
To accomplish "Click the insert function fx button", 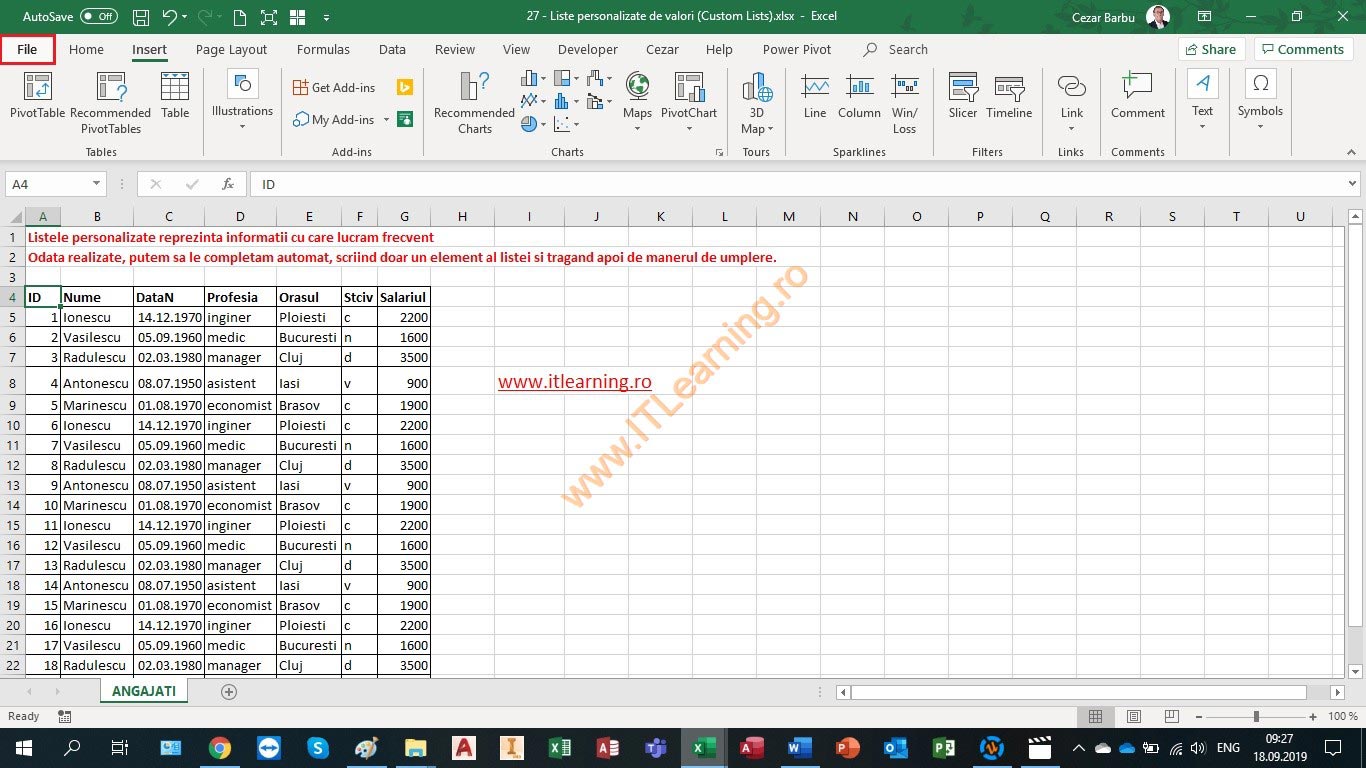I will click(228, 184).
